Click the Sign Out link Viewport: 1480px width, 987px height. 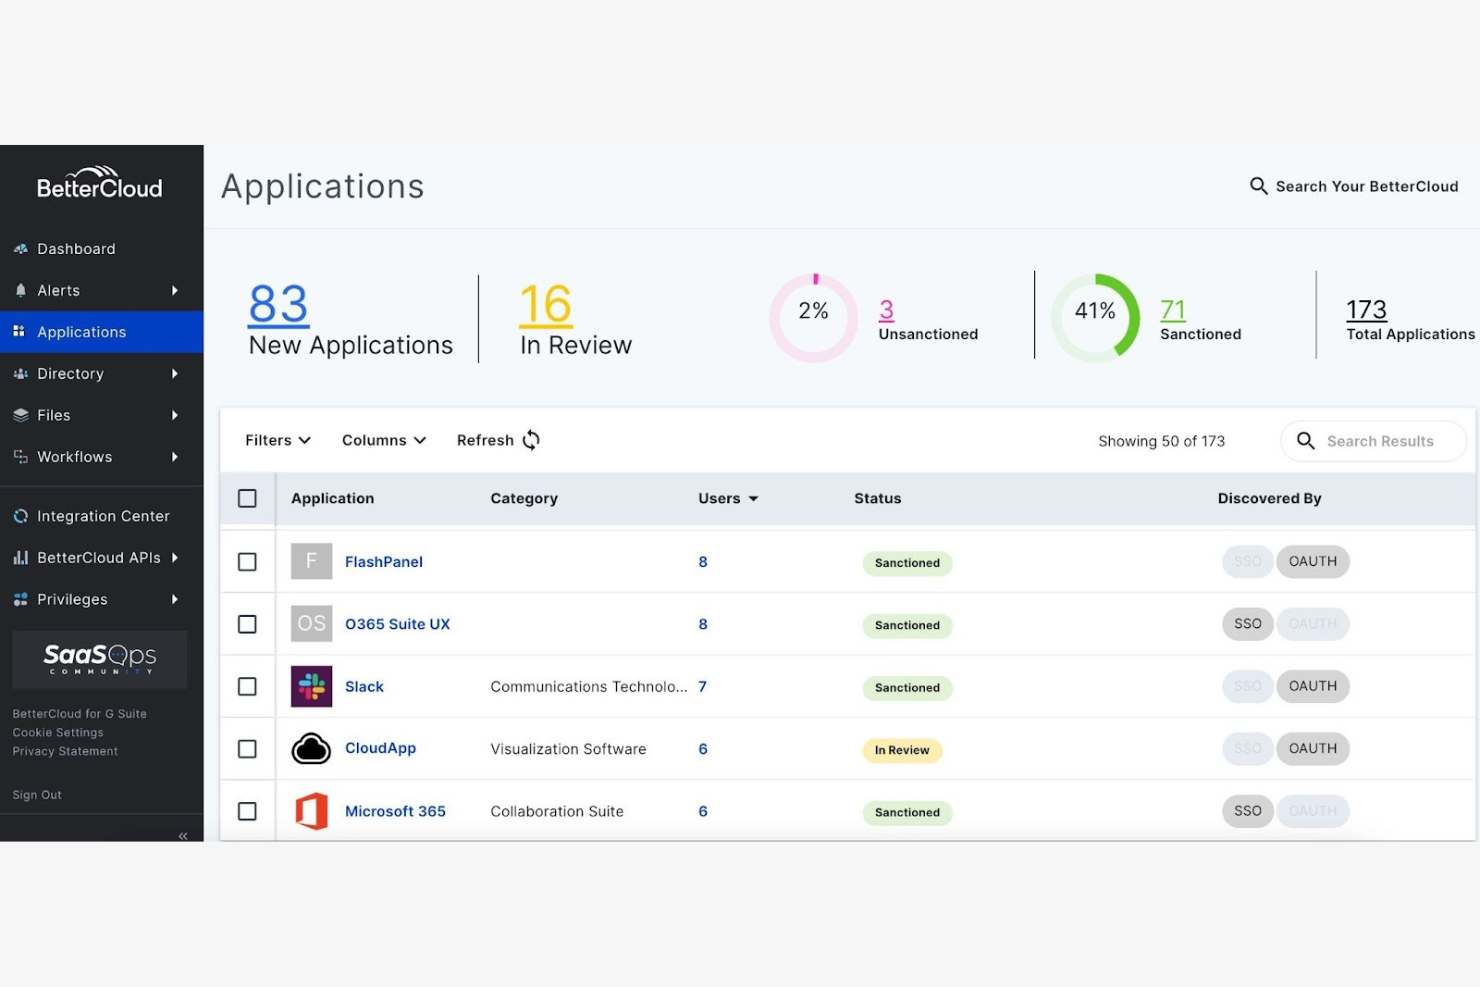tap(37, 795)
